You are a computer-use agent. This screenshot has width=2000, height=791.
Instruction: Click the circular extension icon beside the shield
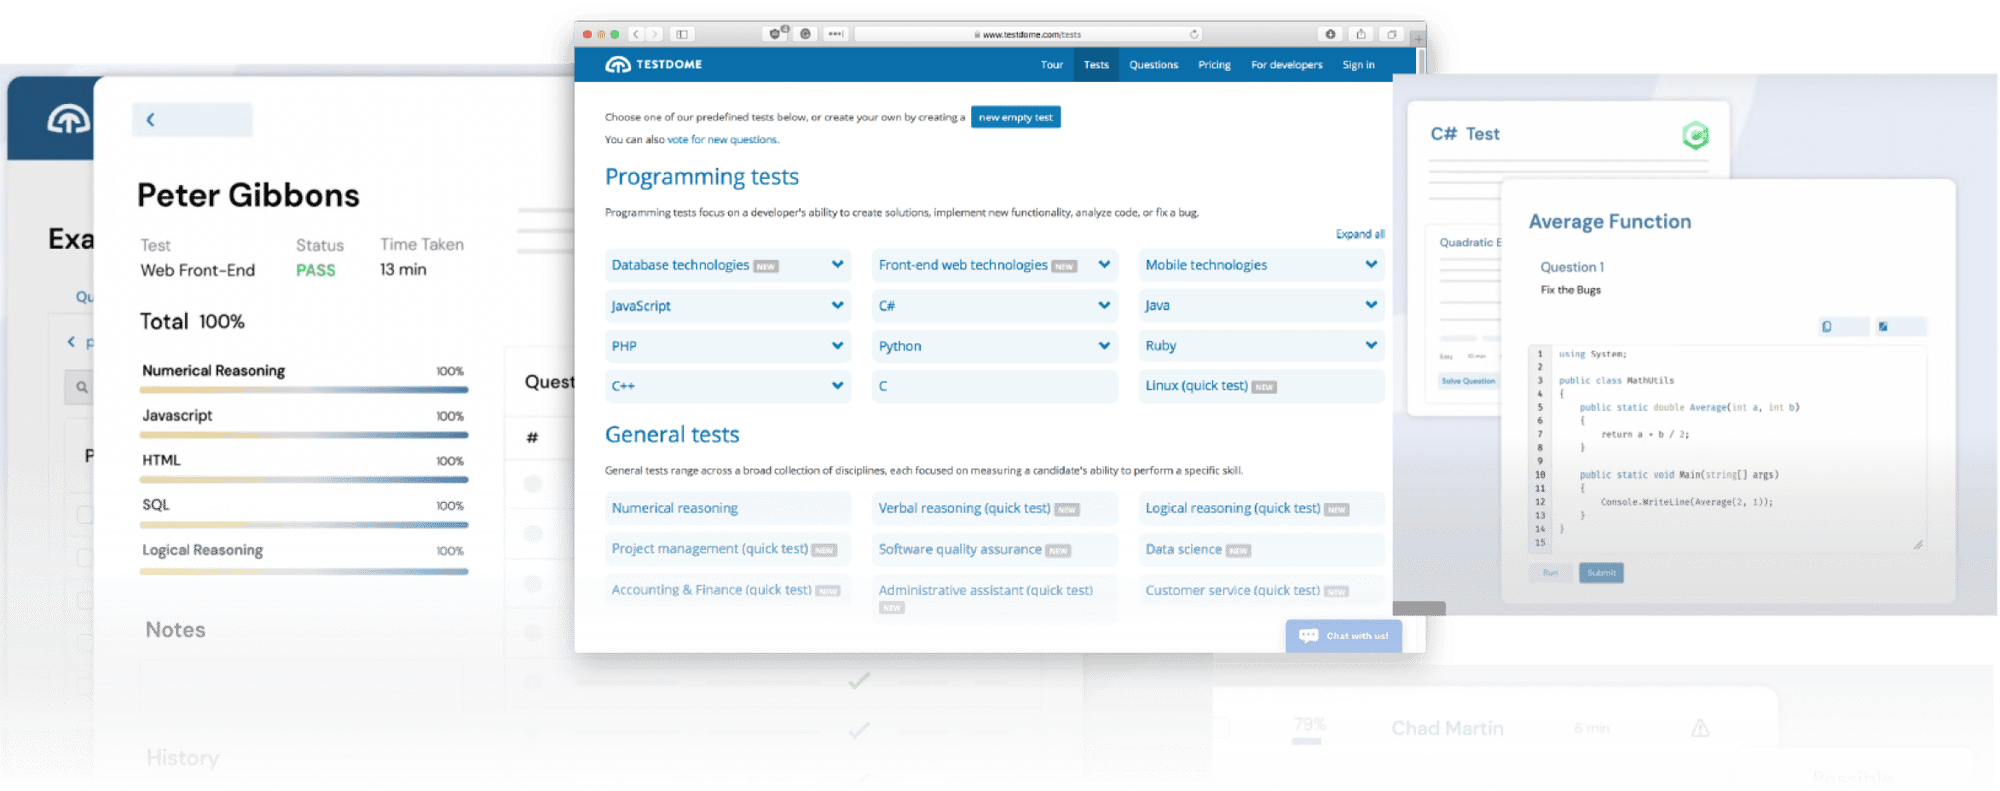tap(805, 34)
